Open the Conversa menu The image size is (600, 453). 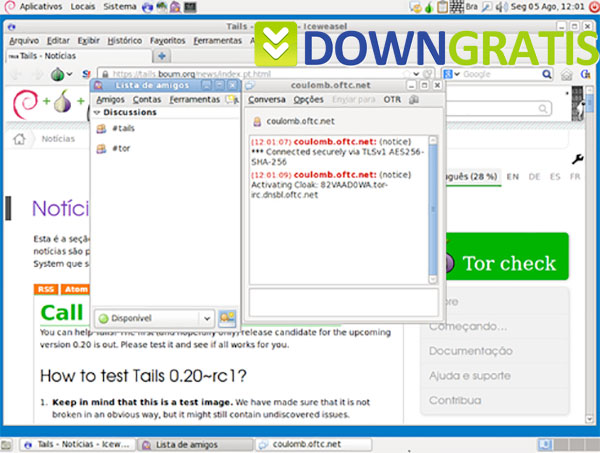pos(266,100)
